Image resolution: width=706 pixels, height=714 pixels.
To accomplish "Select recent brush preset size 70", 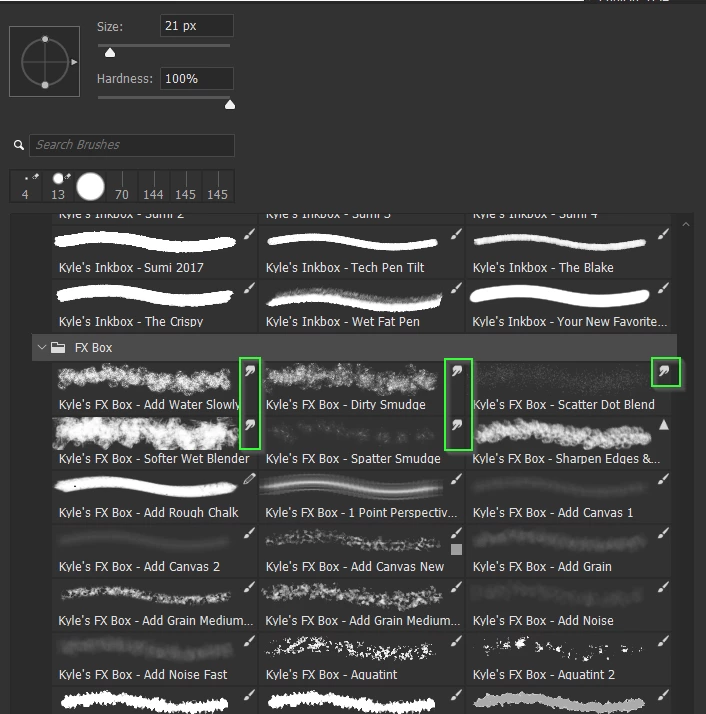I will pos(122,186).
